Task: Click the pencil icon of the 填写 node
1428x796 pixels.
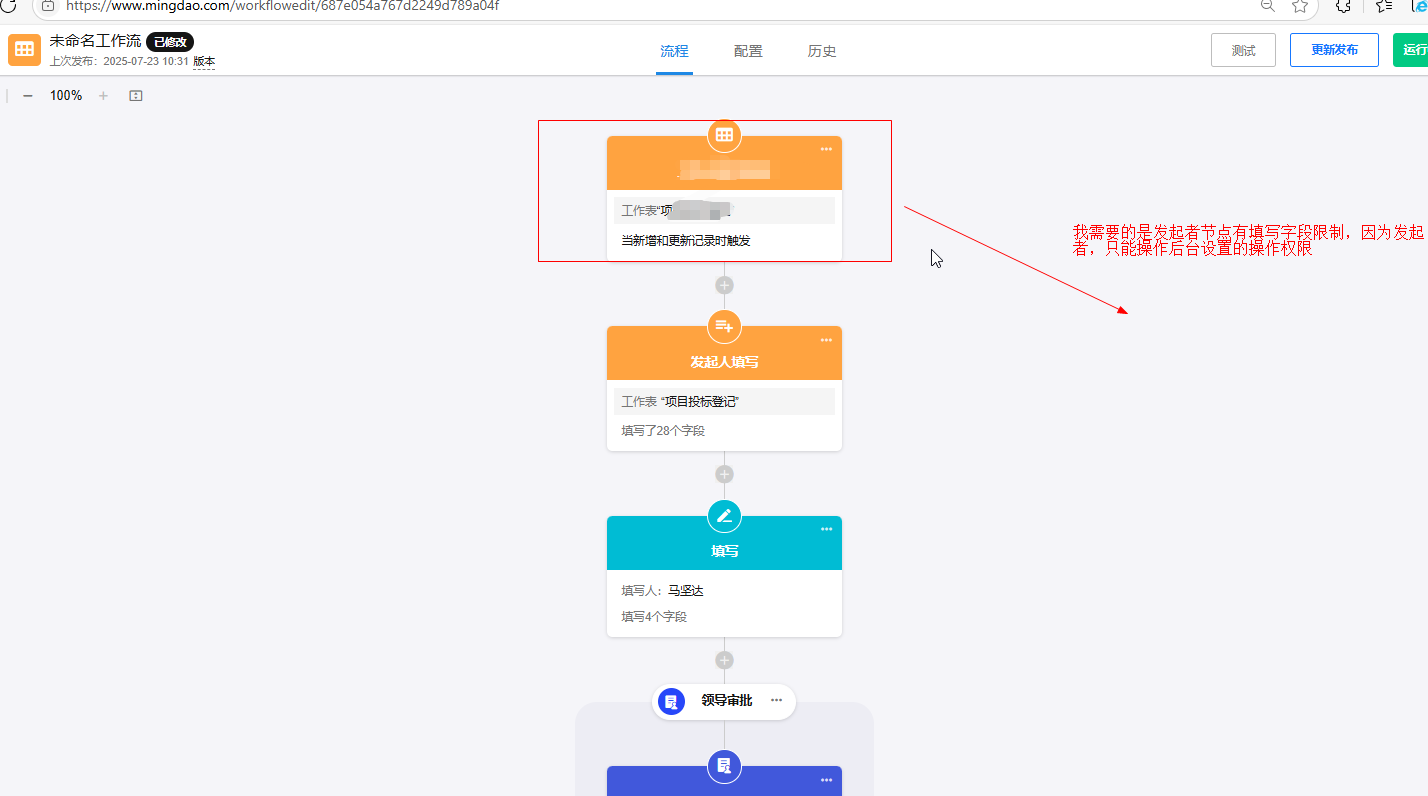Action: pos(724,516)
